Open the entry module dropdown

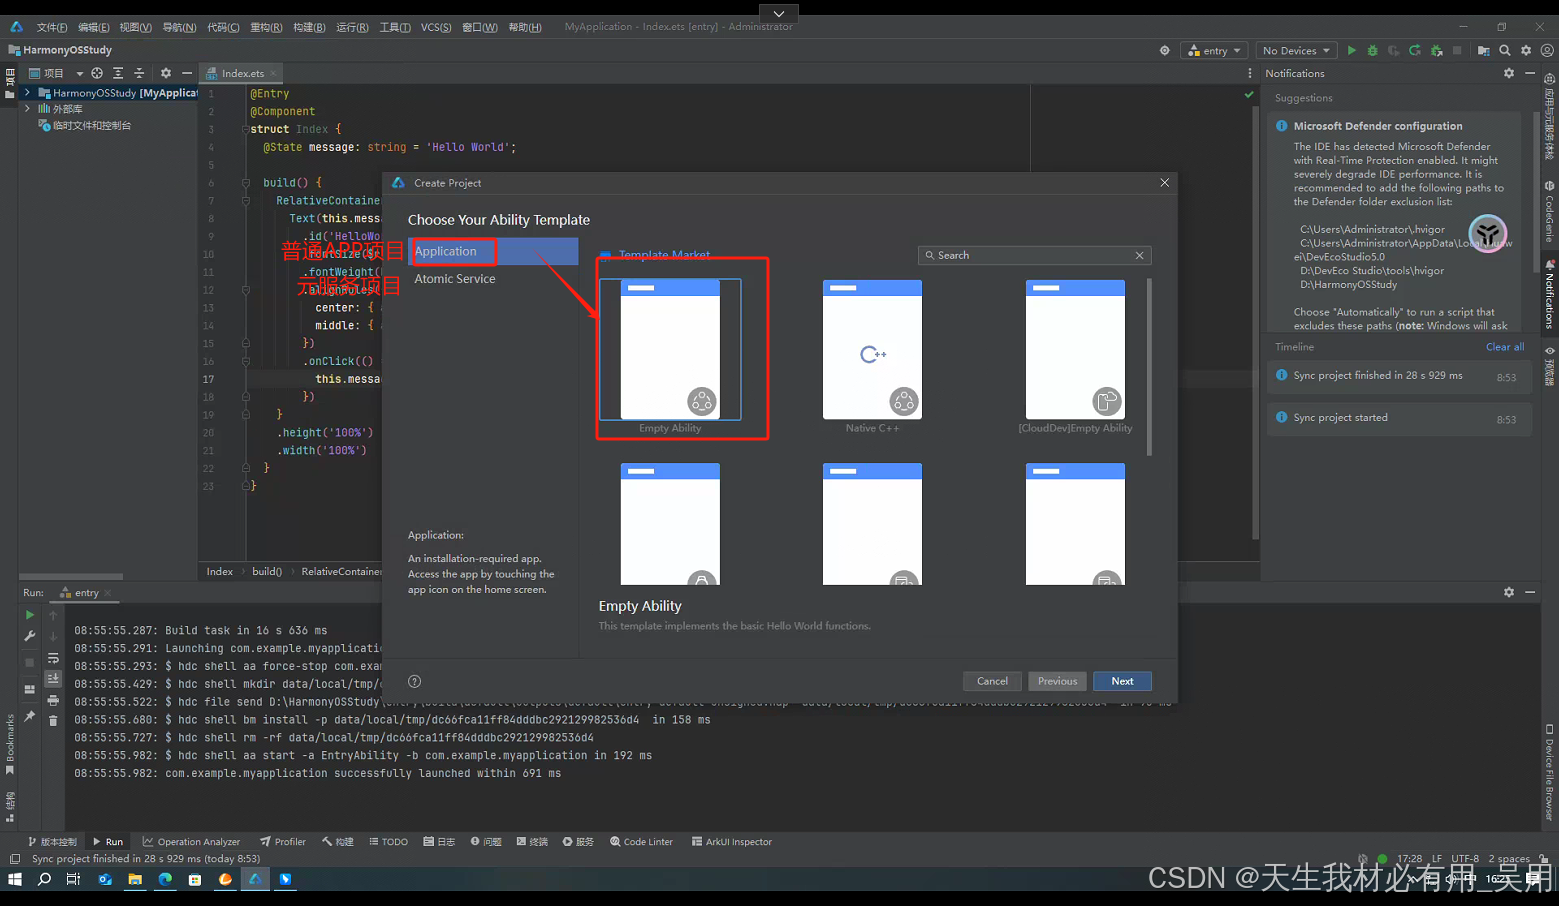click(x=1214, y=50)
